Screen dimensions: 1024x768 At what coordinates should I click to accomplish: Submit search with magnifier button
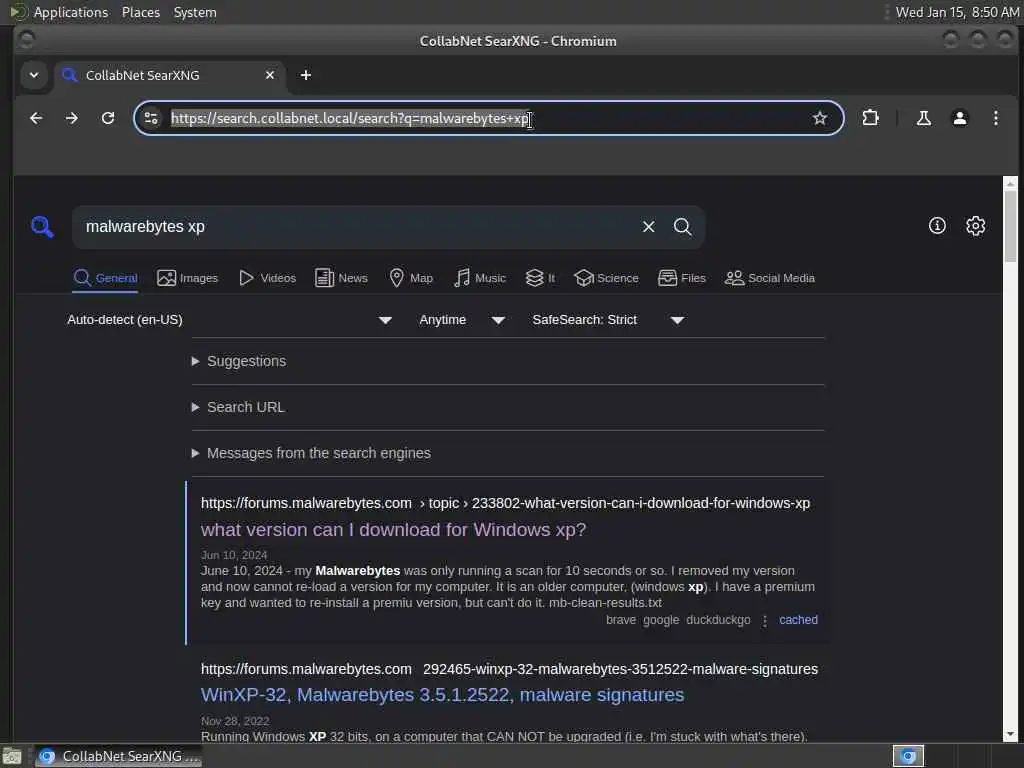682,227
